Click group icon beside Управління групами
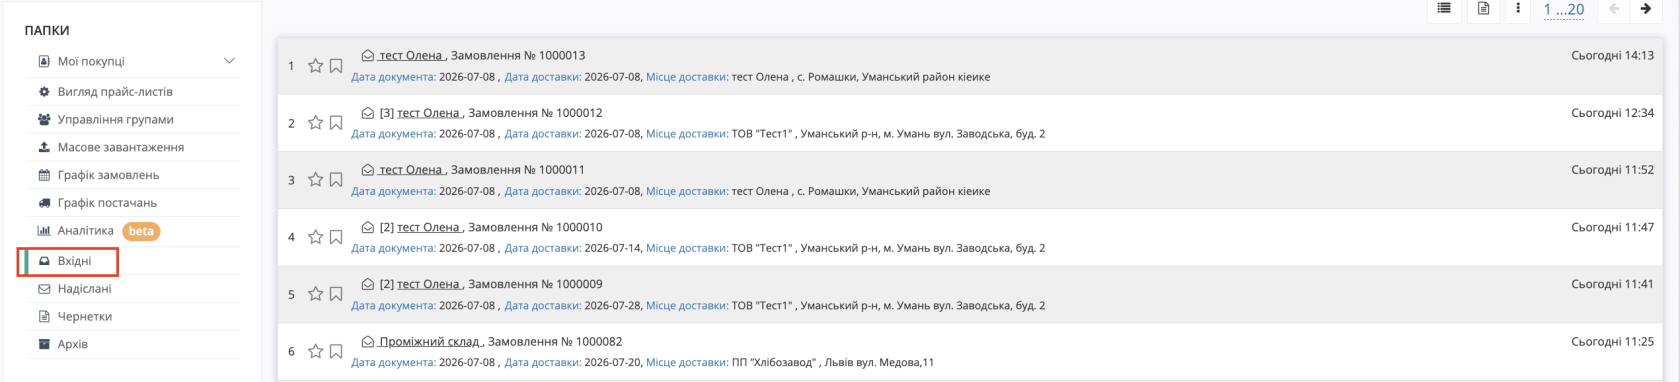The height and width of the screenshot is (382, 1680). coord(44,119)
